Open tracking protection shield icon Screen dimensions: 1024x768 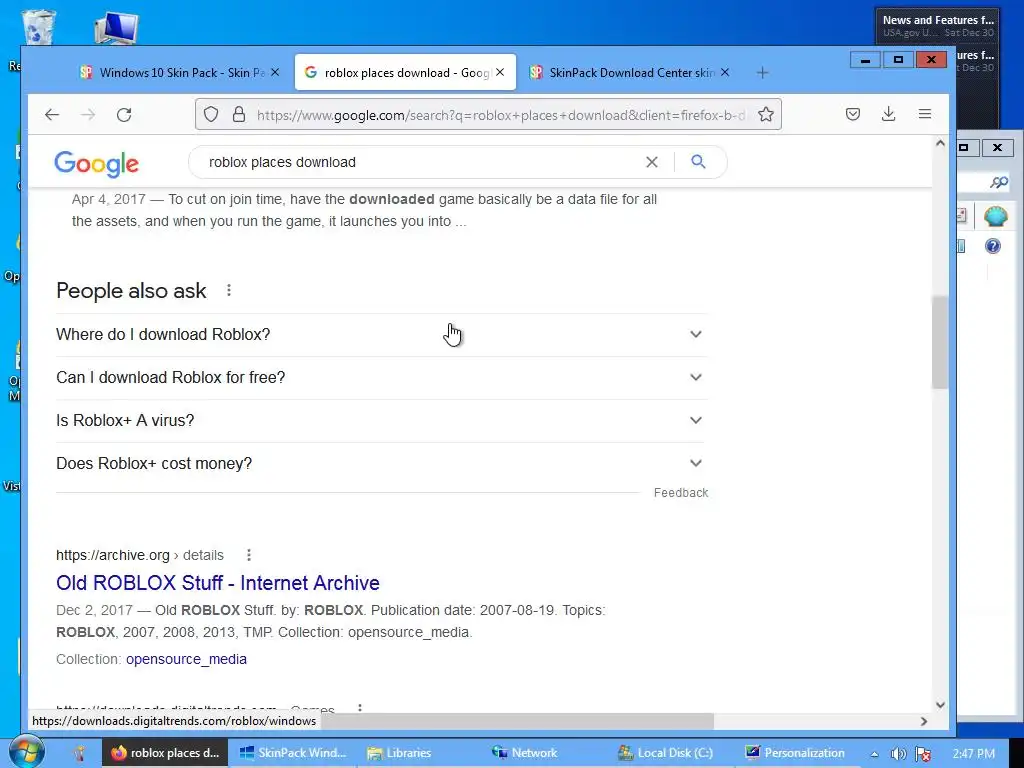[x=211, y=115]
